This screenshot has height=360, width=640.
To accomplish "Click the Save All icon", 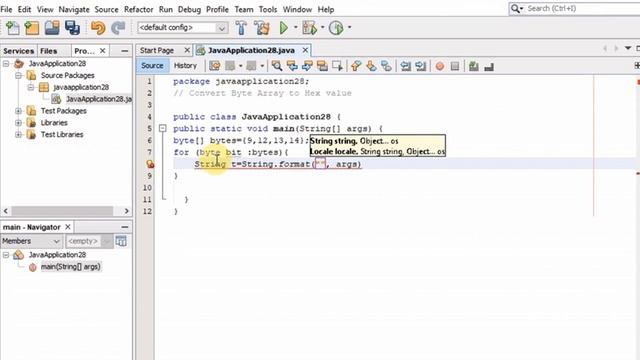I will (73, 28).
